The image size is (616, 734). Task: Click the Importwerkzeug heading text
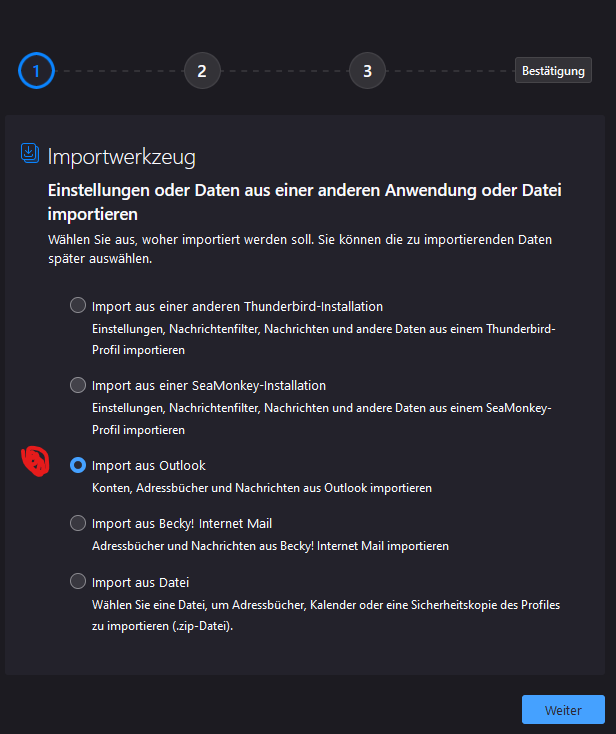coord(121,156)
